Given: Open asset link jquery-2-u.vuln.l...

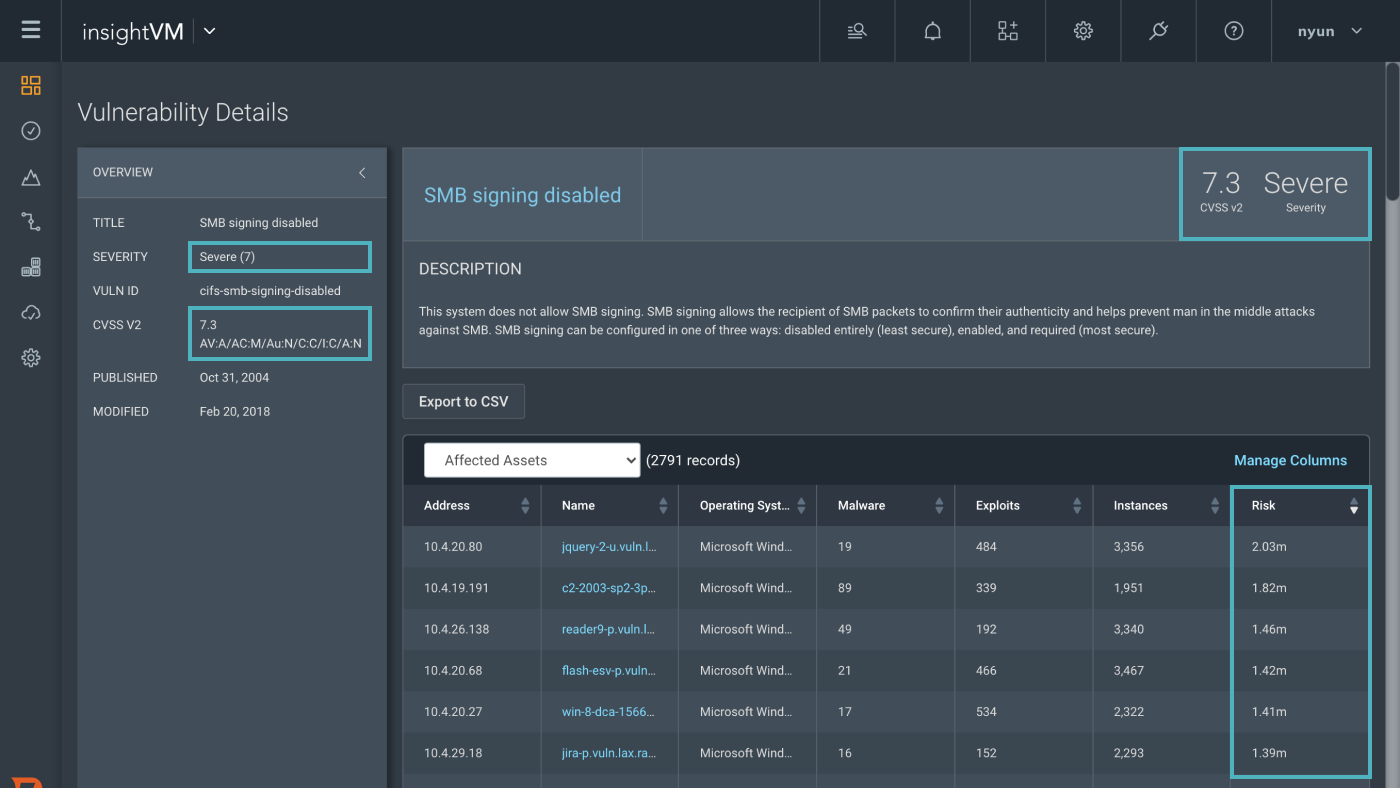Looking at the screenshot, I should pos(608,547).
